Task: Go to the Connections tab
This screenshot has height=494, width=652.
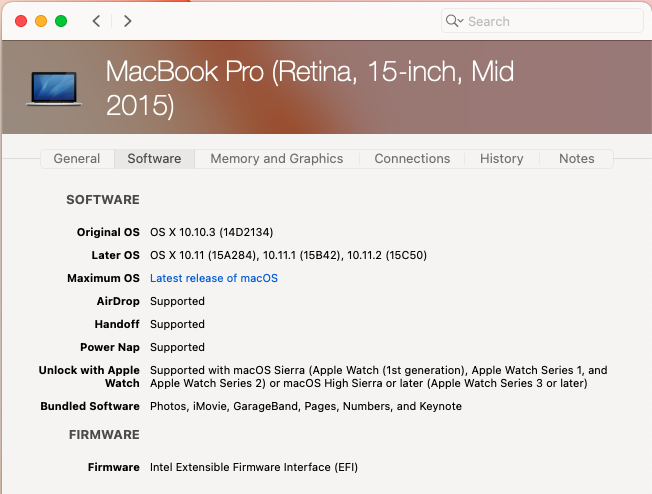Action: point(412,159)
